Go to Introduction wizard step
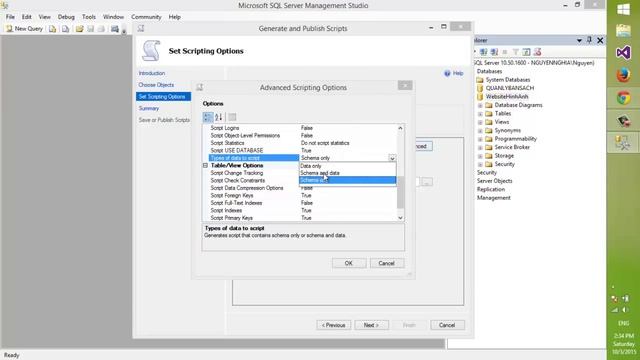Image resolution: width=640 pixels, height=360 pixels. [152, 73]
